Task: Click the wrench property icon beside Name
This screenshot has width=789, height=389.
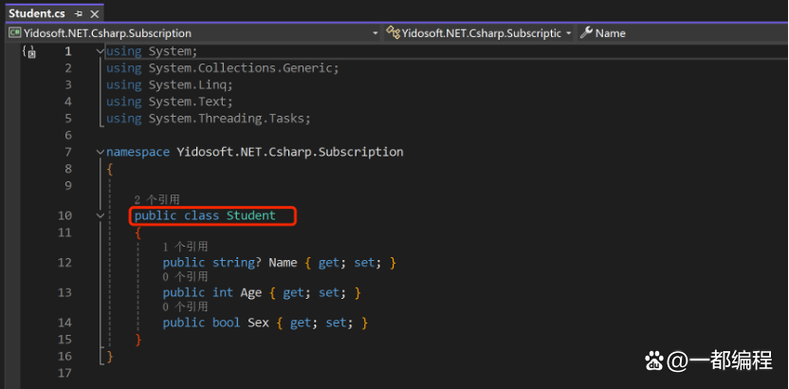Action: (586, 33)
